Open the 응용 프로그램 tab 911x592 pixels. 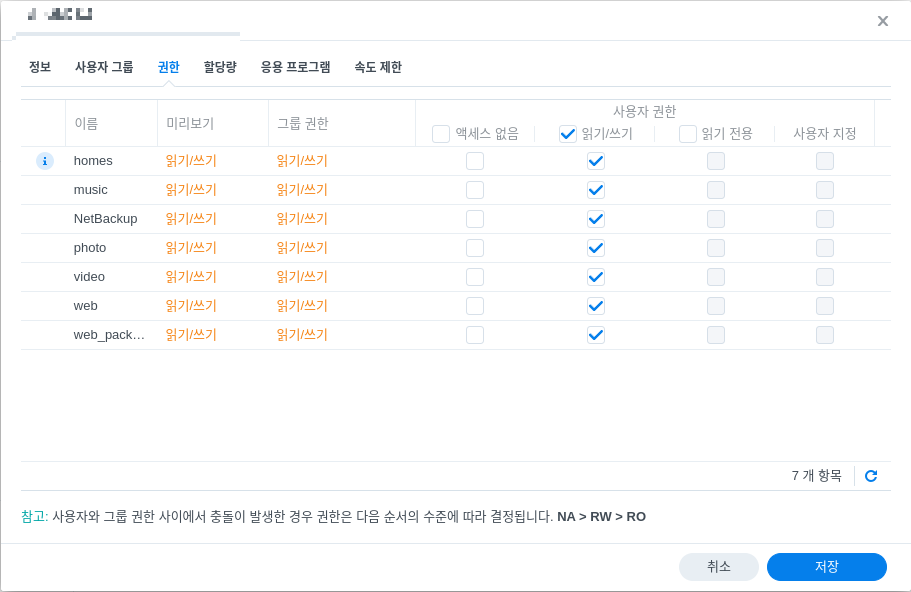295,67
